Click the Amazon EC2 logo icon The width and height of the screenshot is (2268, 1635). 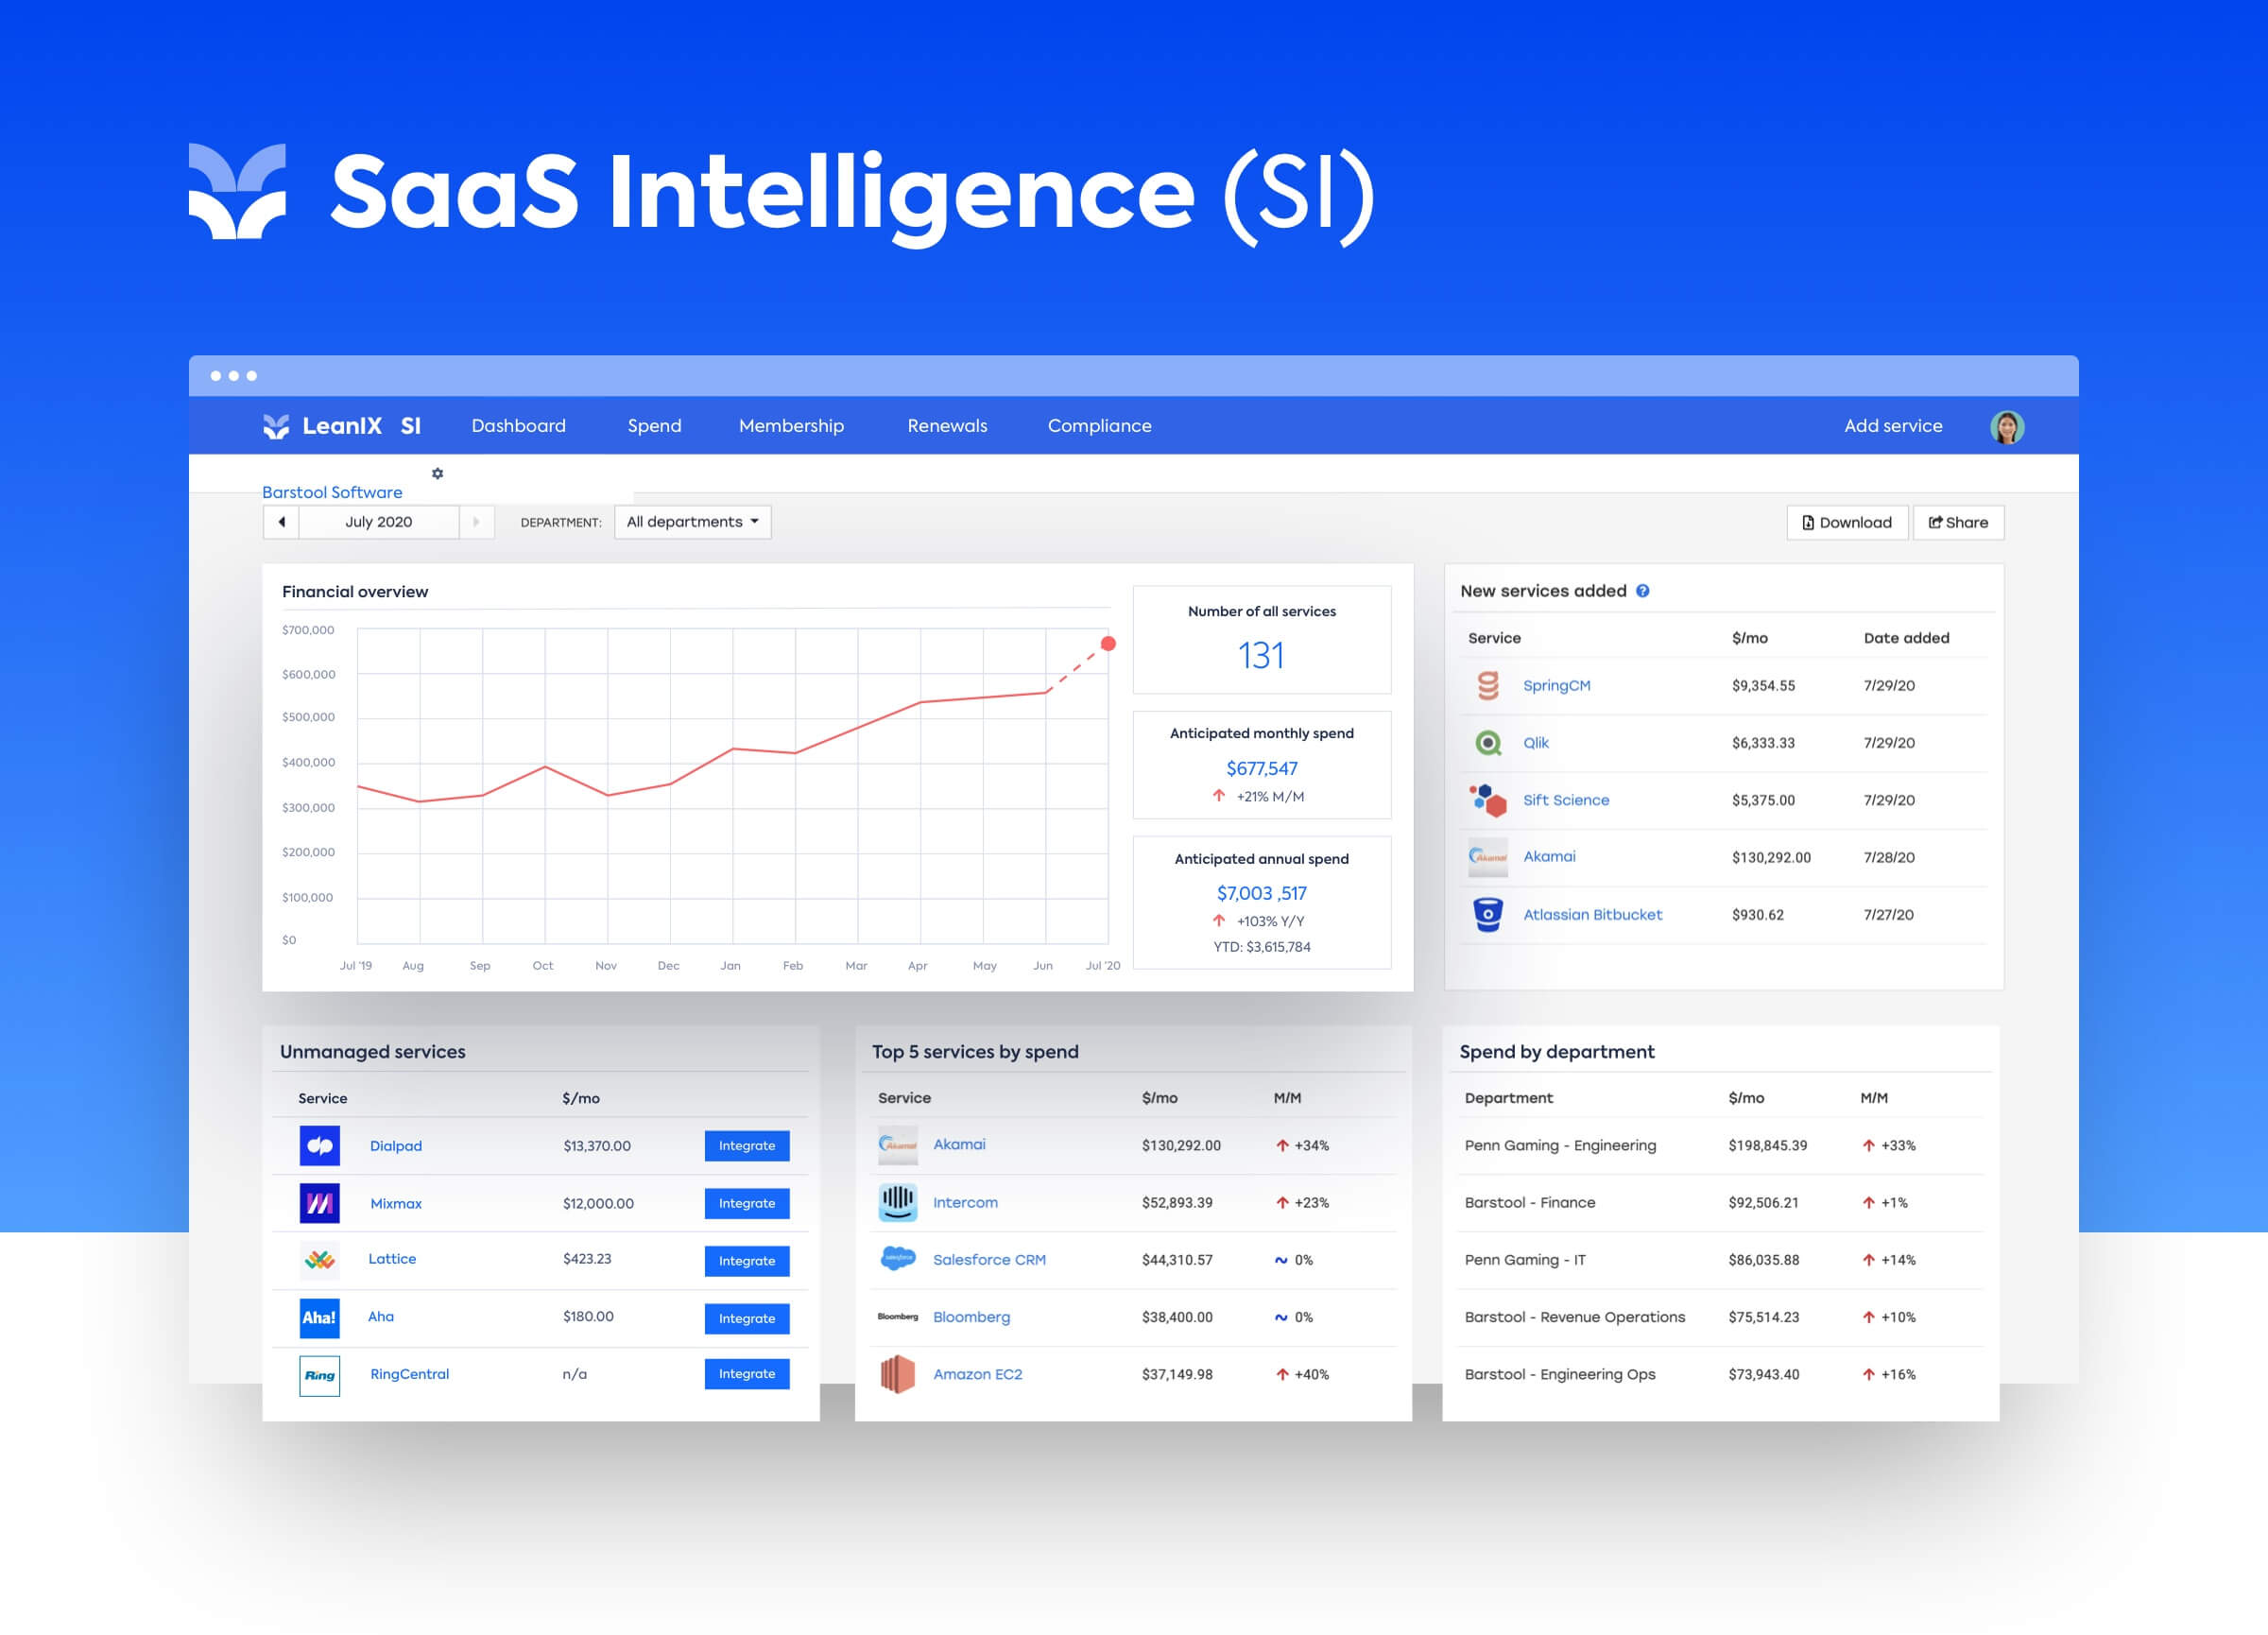click(x=897, y=1374)
